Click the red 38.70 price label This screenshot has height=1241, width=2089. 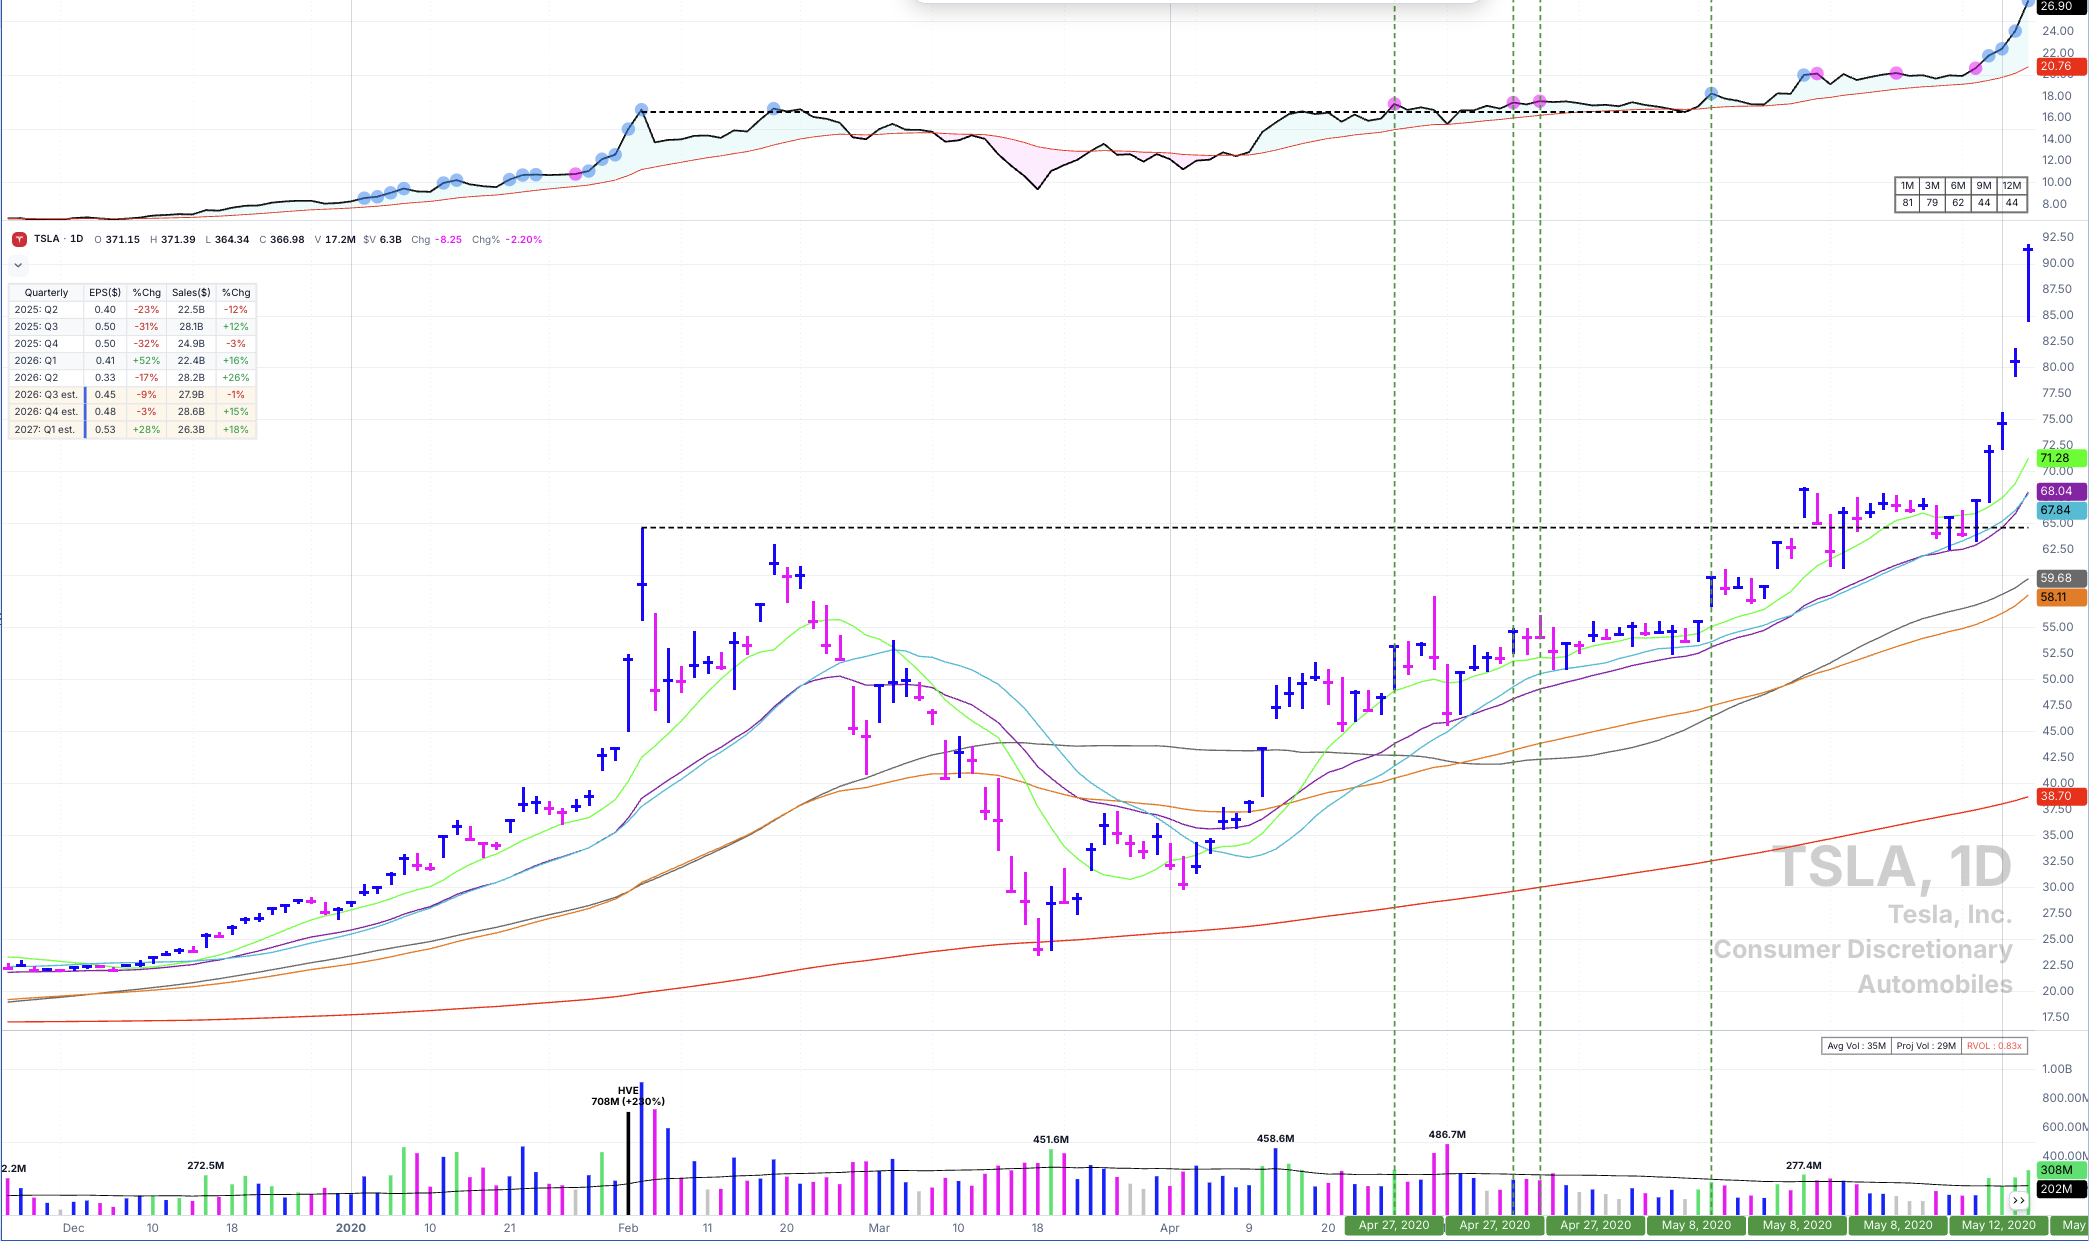pyautogui.click(x=2061, y=796)
